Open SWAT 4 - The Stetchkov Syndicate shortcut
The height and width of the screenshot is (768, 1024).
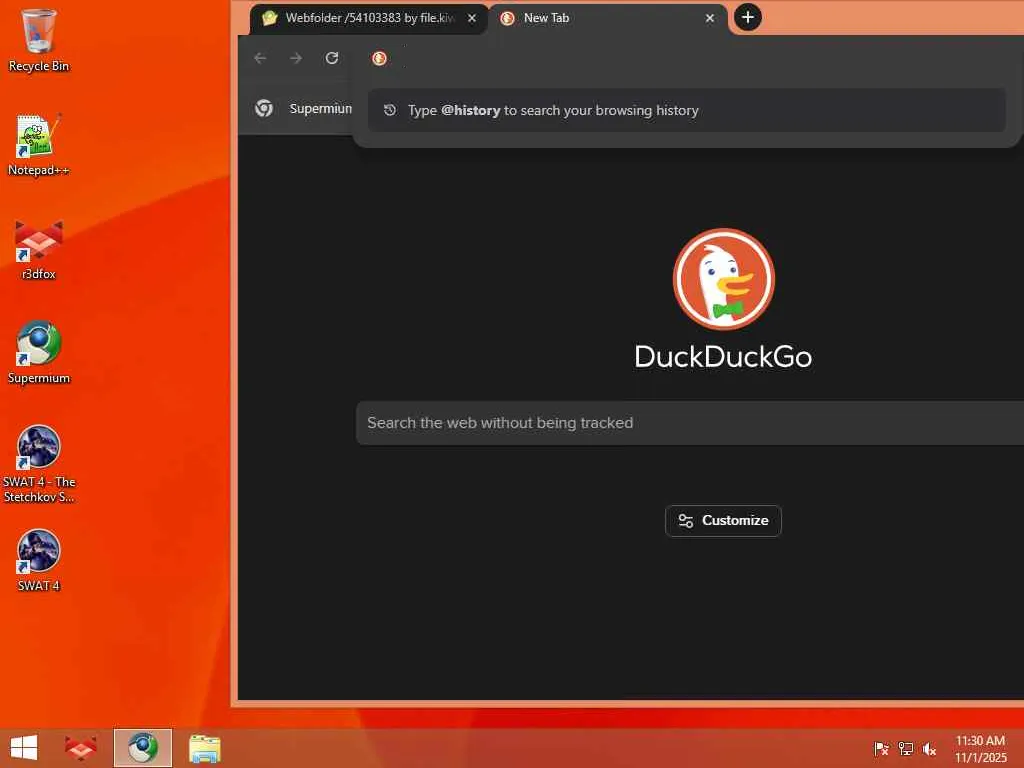point(39,464)
